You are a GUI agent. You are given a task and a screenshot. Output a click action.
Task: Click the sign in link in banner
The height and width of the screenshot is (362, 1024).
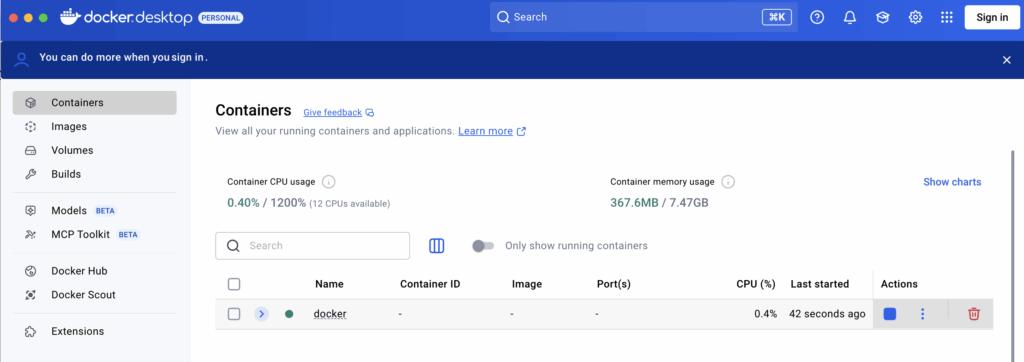188,57
